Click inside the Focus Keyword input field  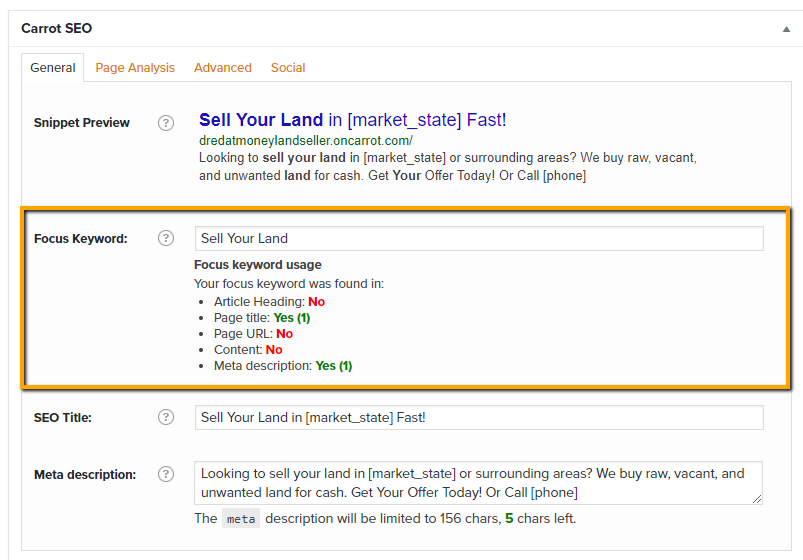(x=479, y=238)
